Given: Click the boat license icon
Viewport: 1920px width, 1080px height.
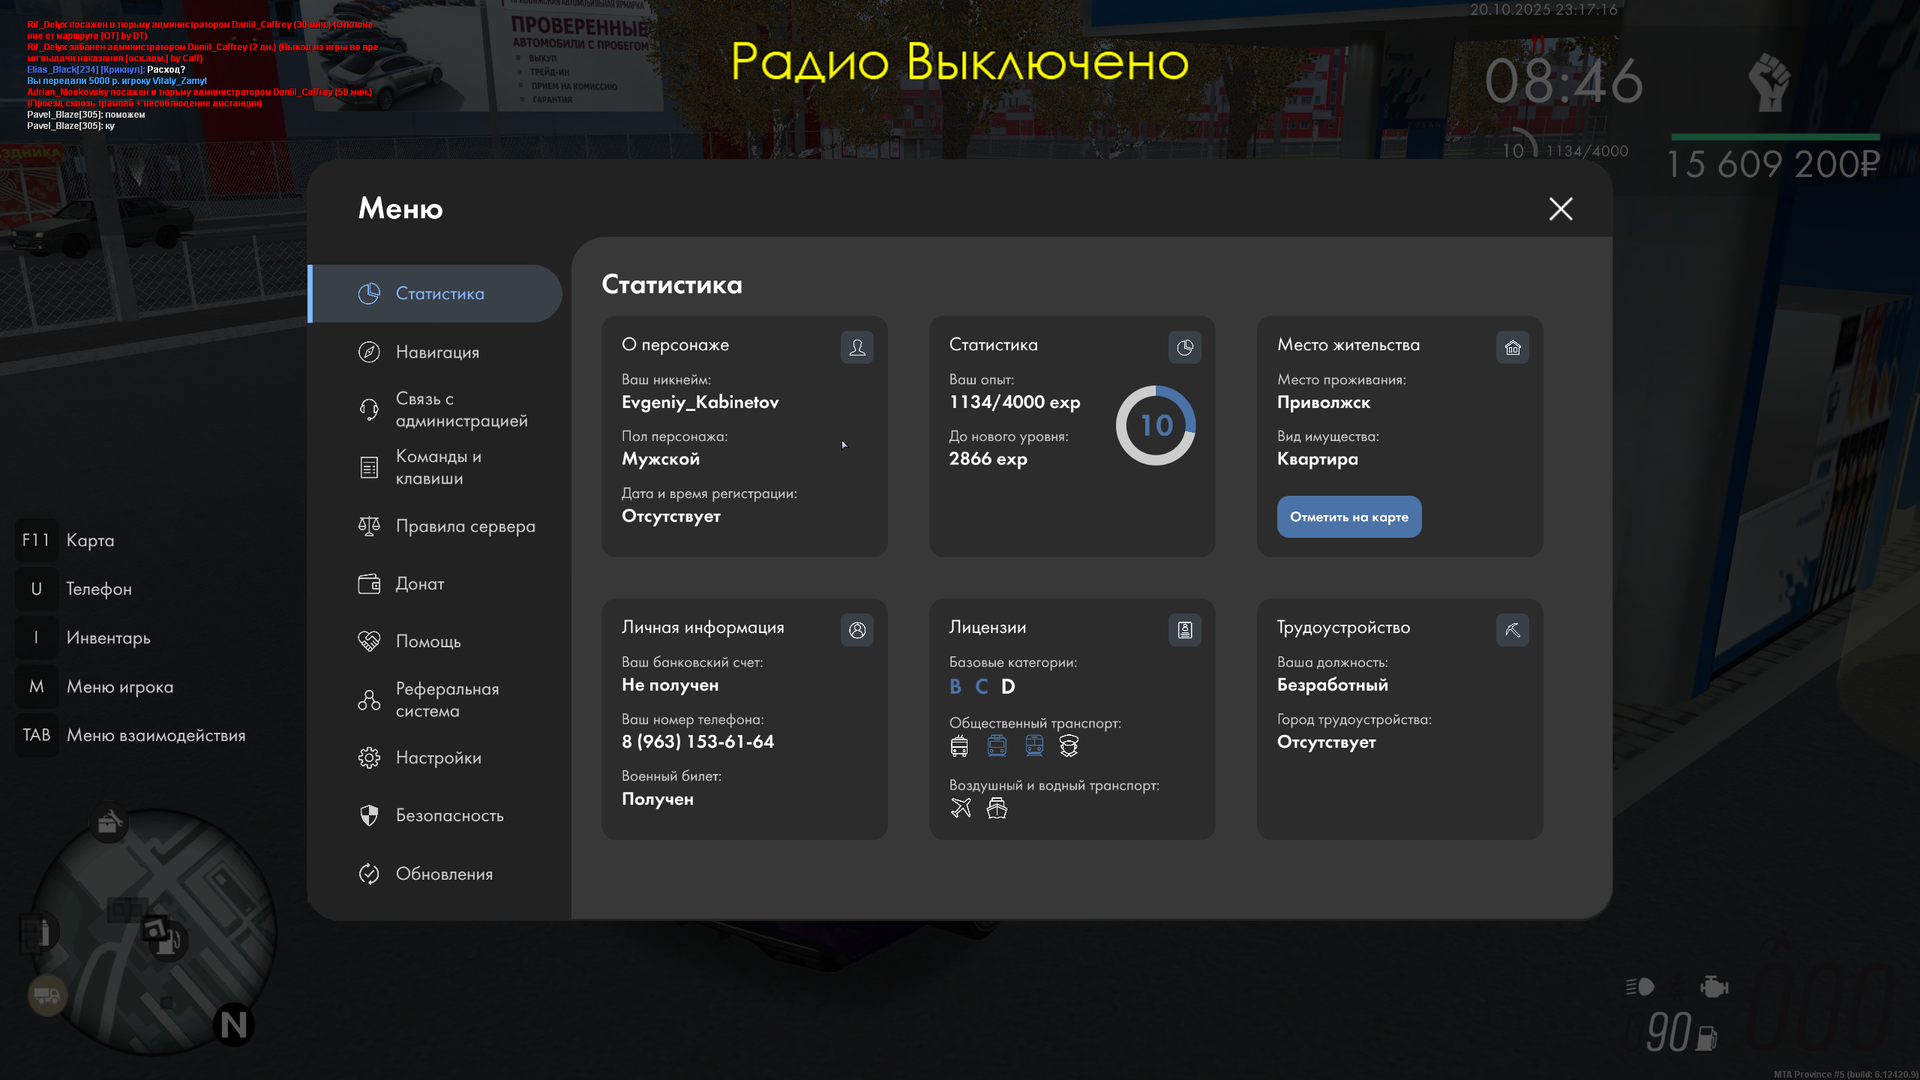Looking at the screenshot, I should point(997,808).
